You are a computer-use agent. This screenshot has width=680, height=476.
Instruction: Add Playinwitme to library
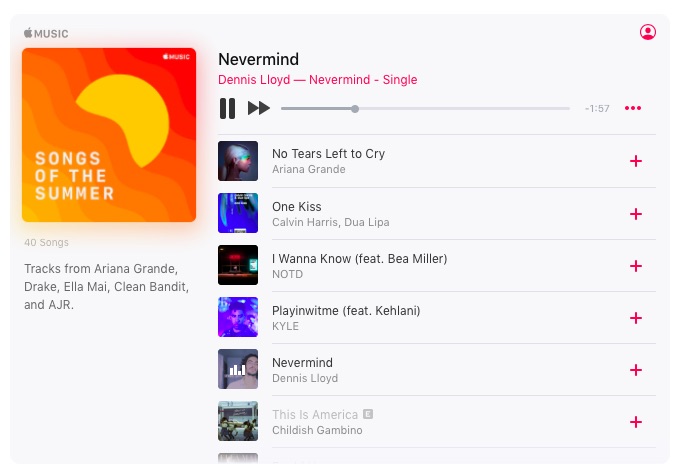(x=636, y=318)
